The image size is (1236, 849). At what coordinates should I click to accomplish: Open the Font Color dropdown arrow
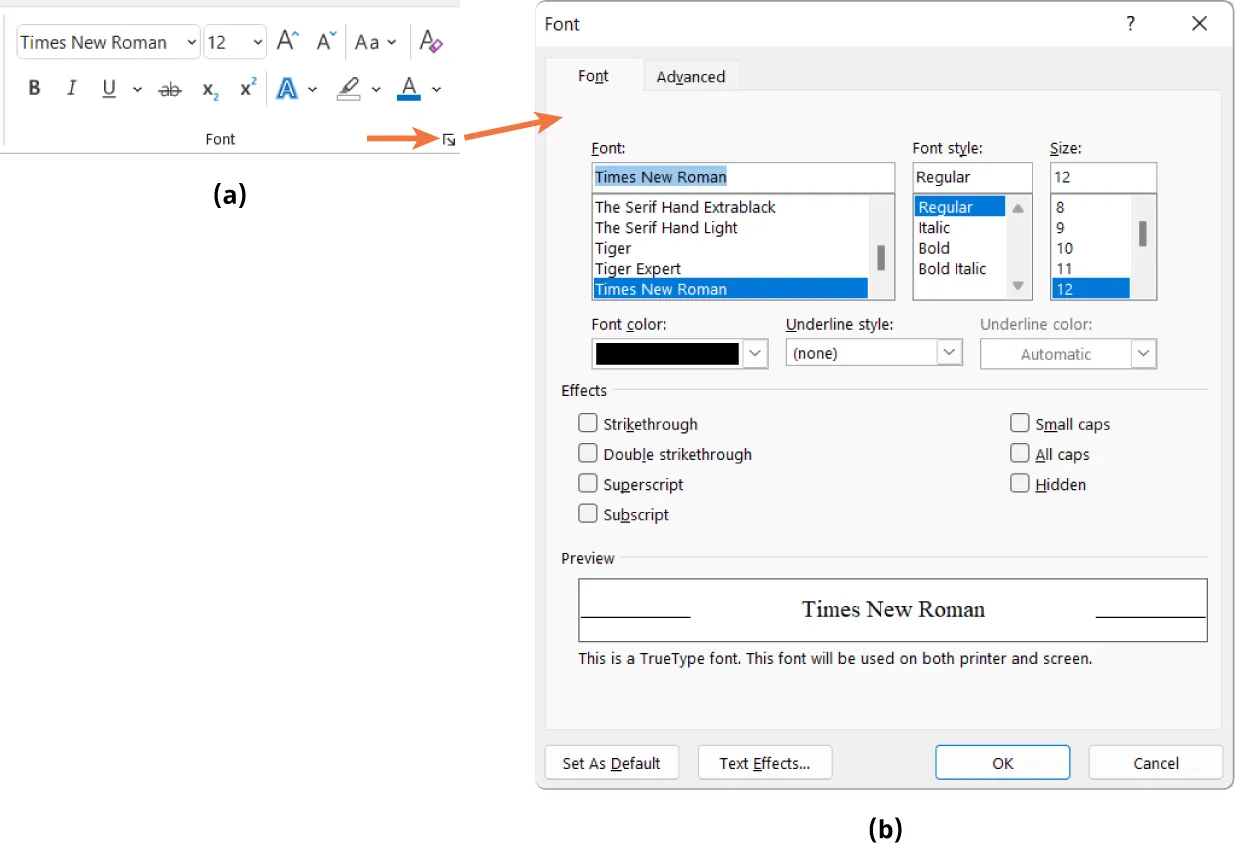point(436,89)
